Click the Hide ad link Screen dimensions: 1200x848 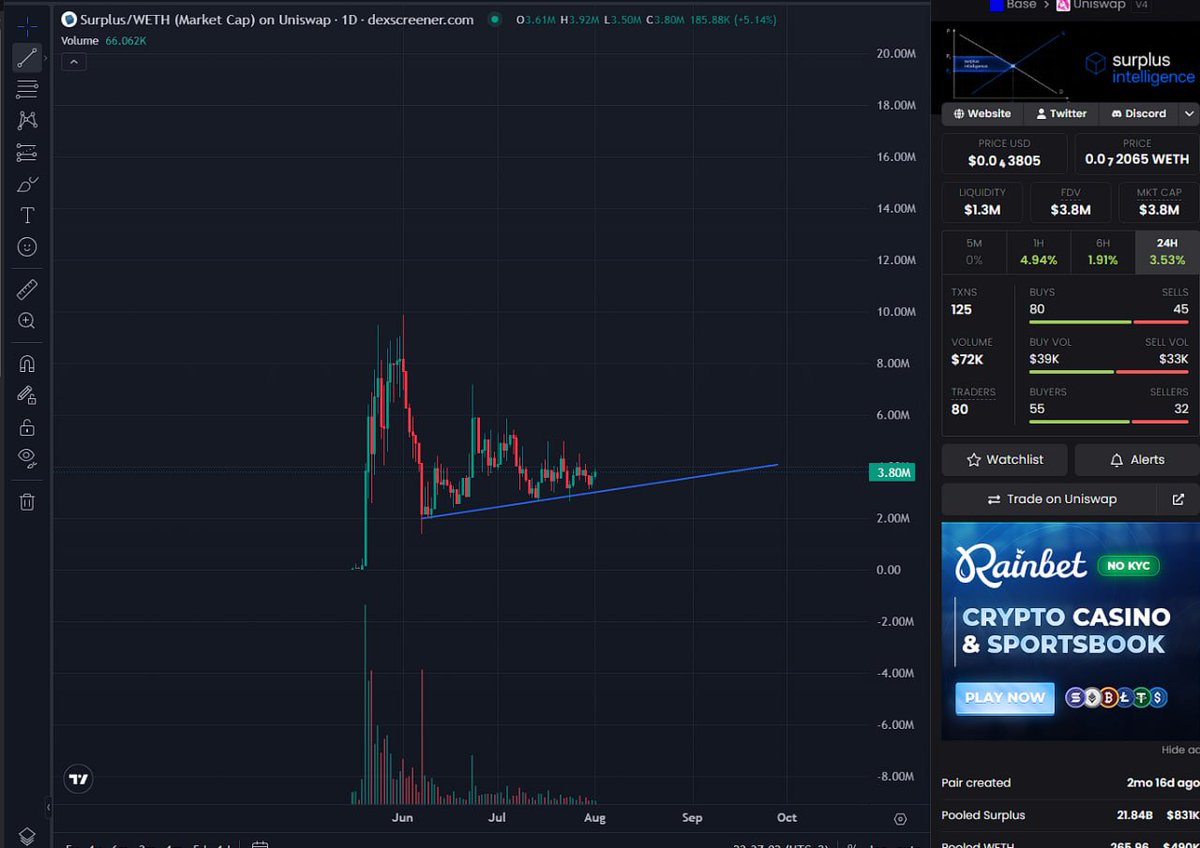[1180, 750]
